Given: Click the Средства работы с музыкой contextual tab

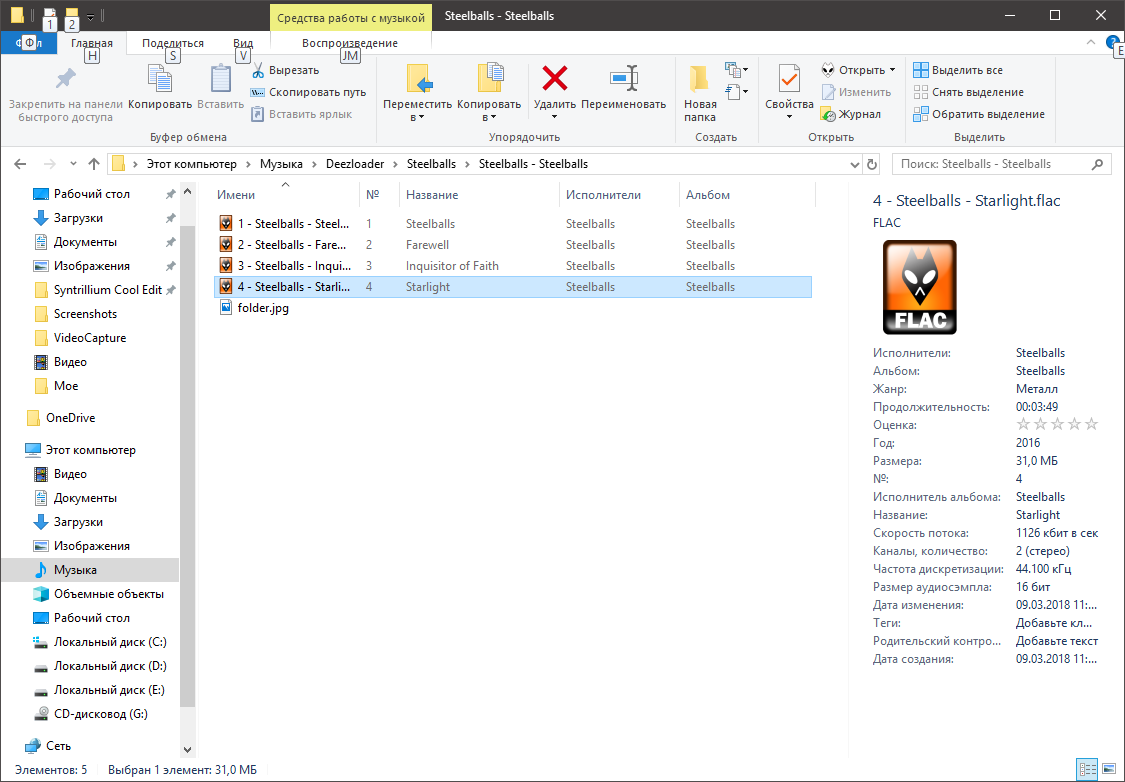Looking at the screenshot, I should click(351, 18).
